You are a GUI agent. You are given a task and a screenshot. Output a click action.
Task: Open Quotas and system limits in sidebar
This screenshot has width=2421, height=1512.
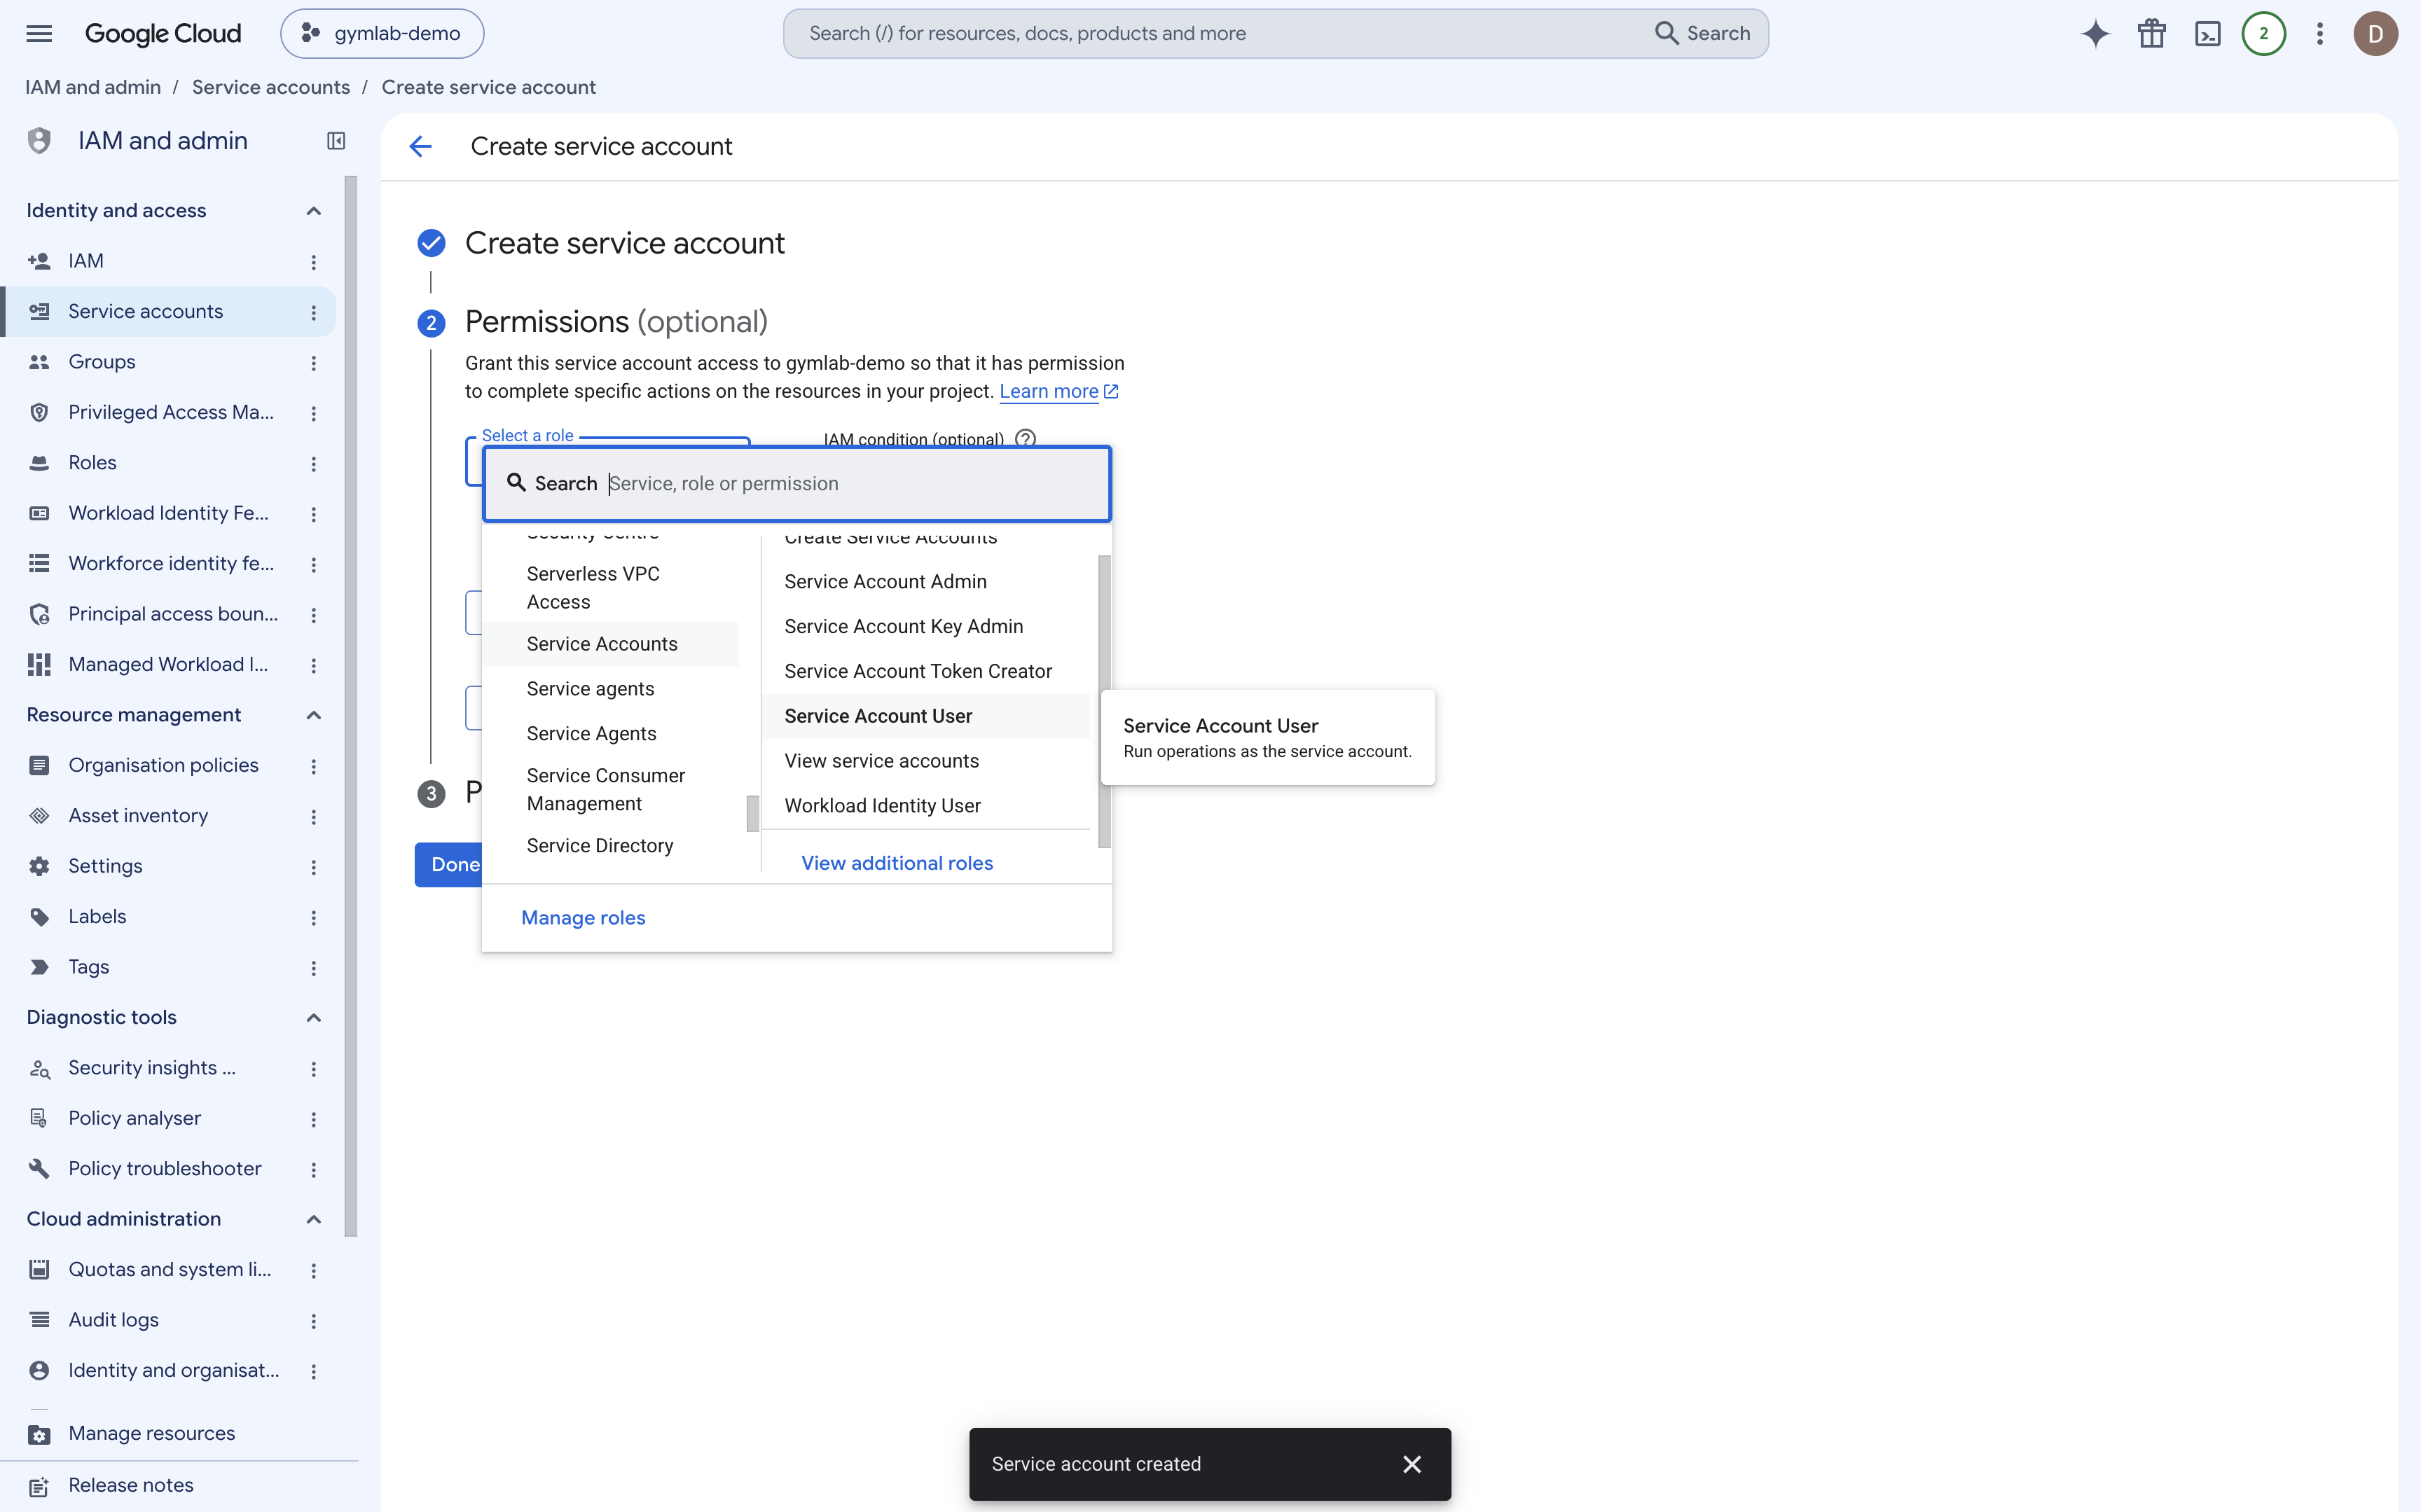(168, 1269)
